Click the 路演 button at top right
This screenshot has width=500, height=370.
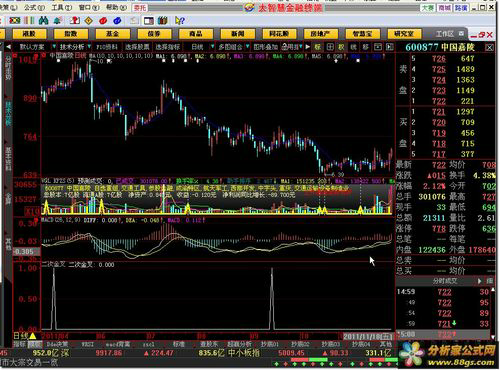point(461,7)
